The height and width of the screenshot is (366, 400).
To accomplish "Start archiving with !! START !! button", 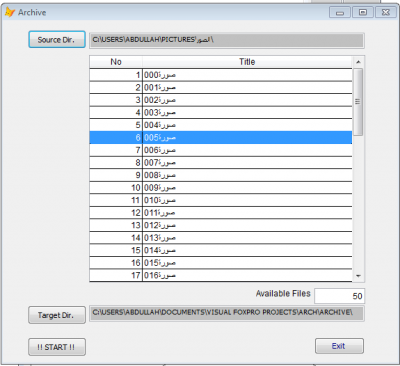I will [57, 347].
